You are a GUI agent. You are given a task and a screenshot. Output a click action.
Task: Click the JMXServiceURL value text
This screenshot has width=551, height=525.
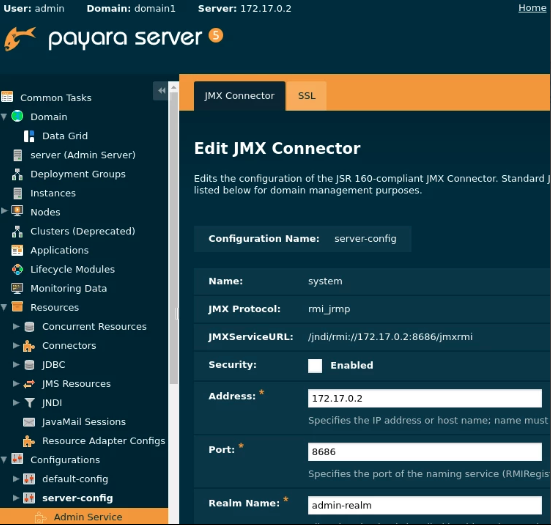[x=390, y=337]
